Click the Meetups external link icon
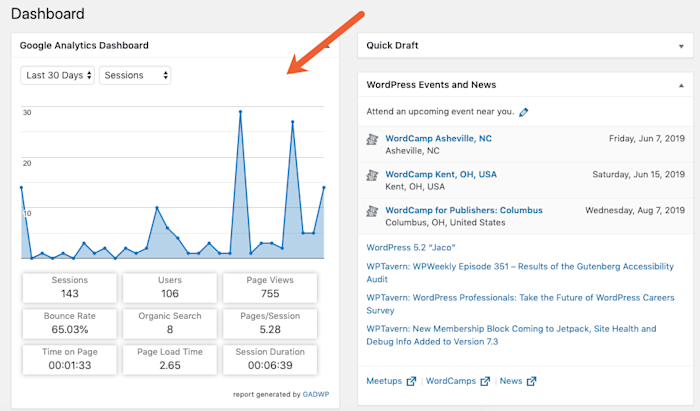The width and height of the screenshot is (700, 411). point(411,381)
